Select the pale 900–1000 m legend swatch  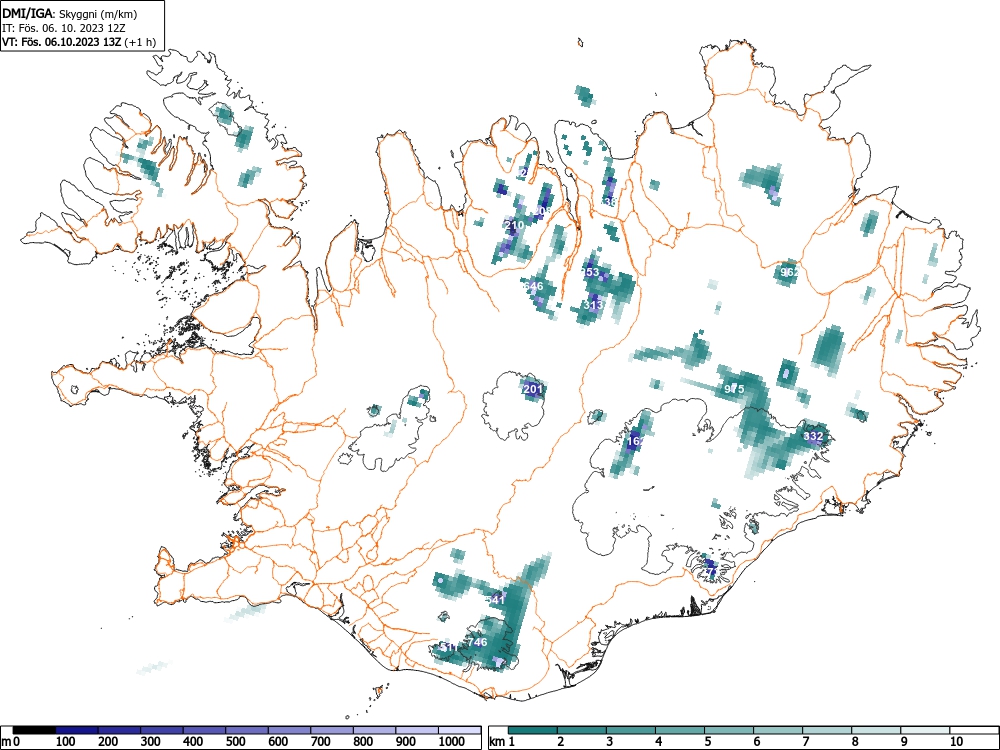tap(417, 730)
